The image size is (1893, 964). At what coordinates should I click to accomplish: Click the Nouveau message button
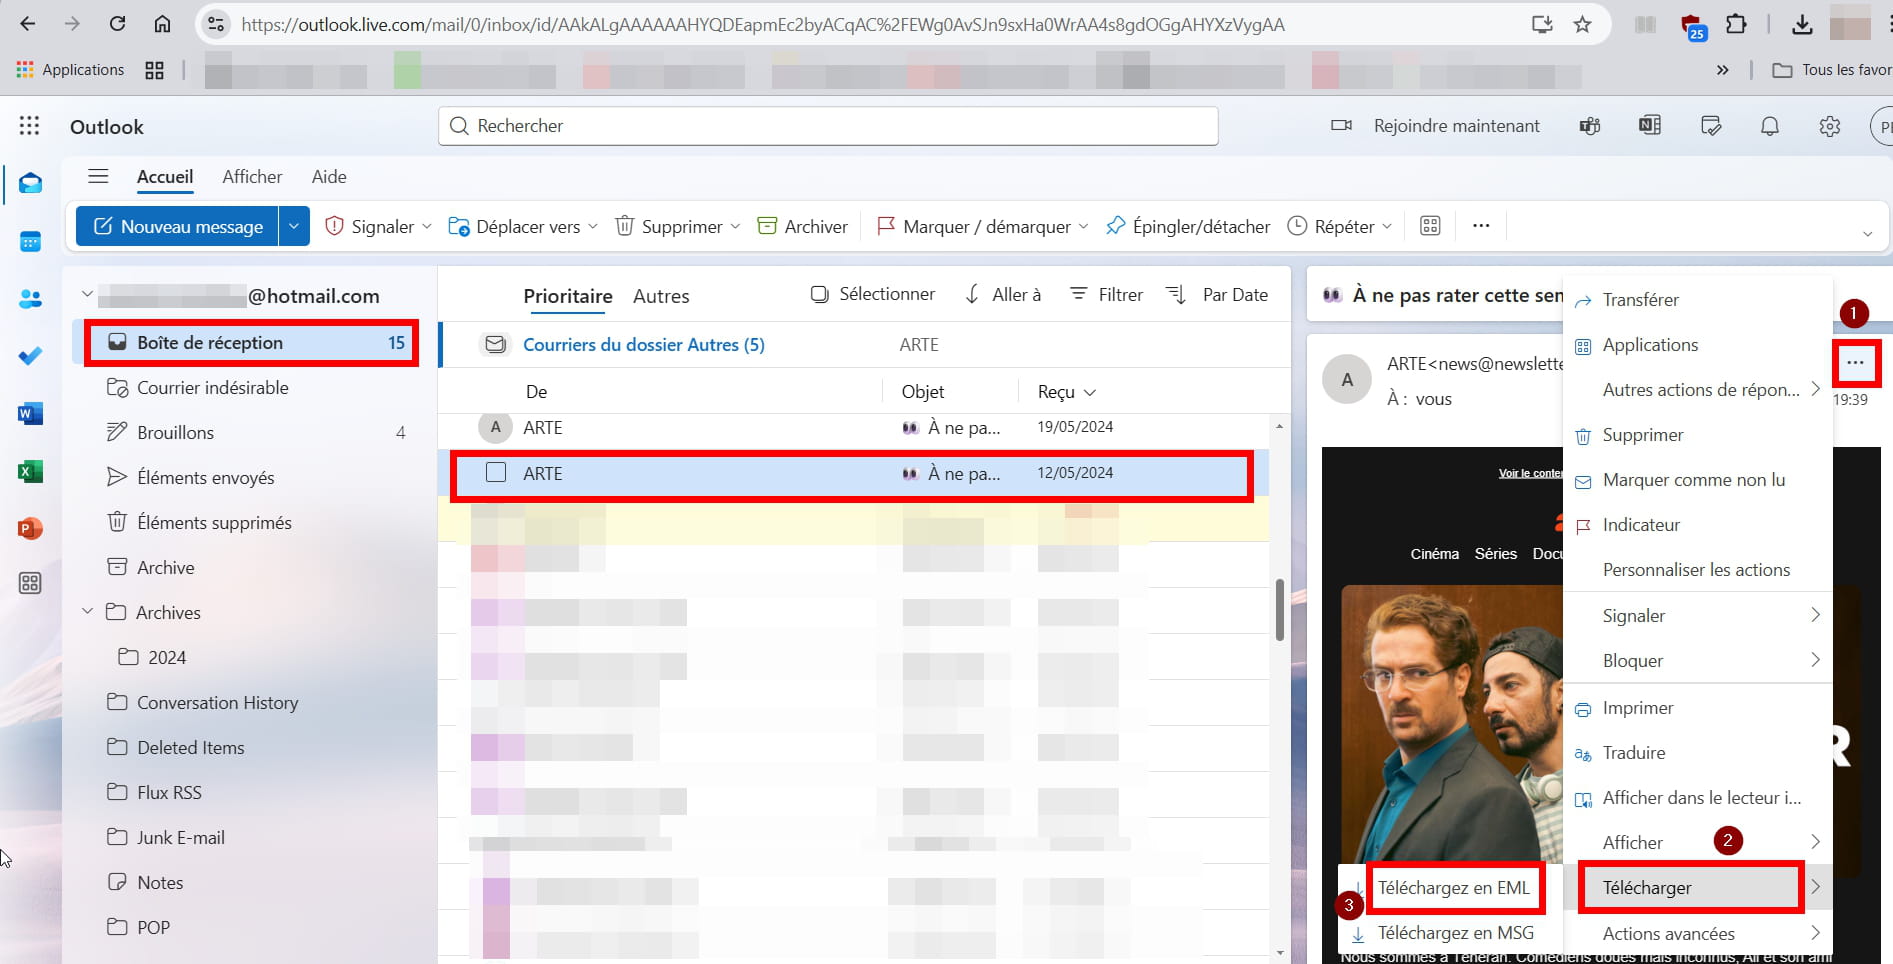point(178,227)
